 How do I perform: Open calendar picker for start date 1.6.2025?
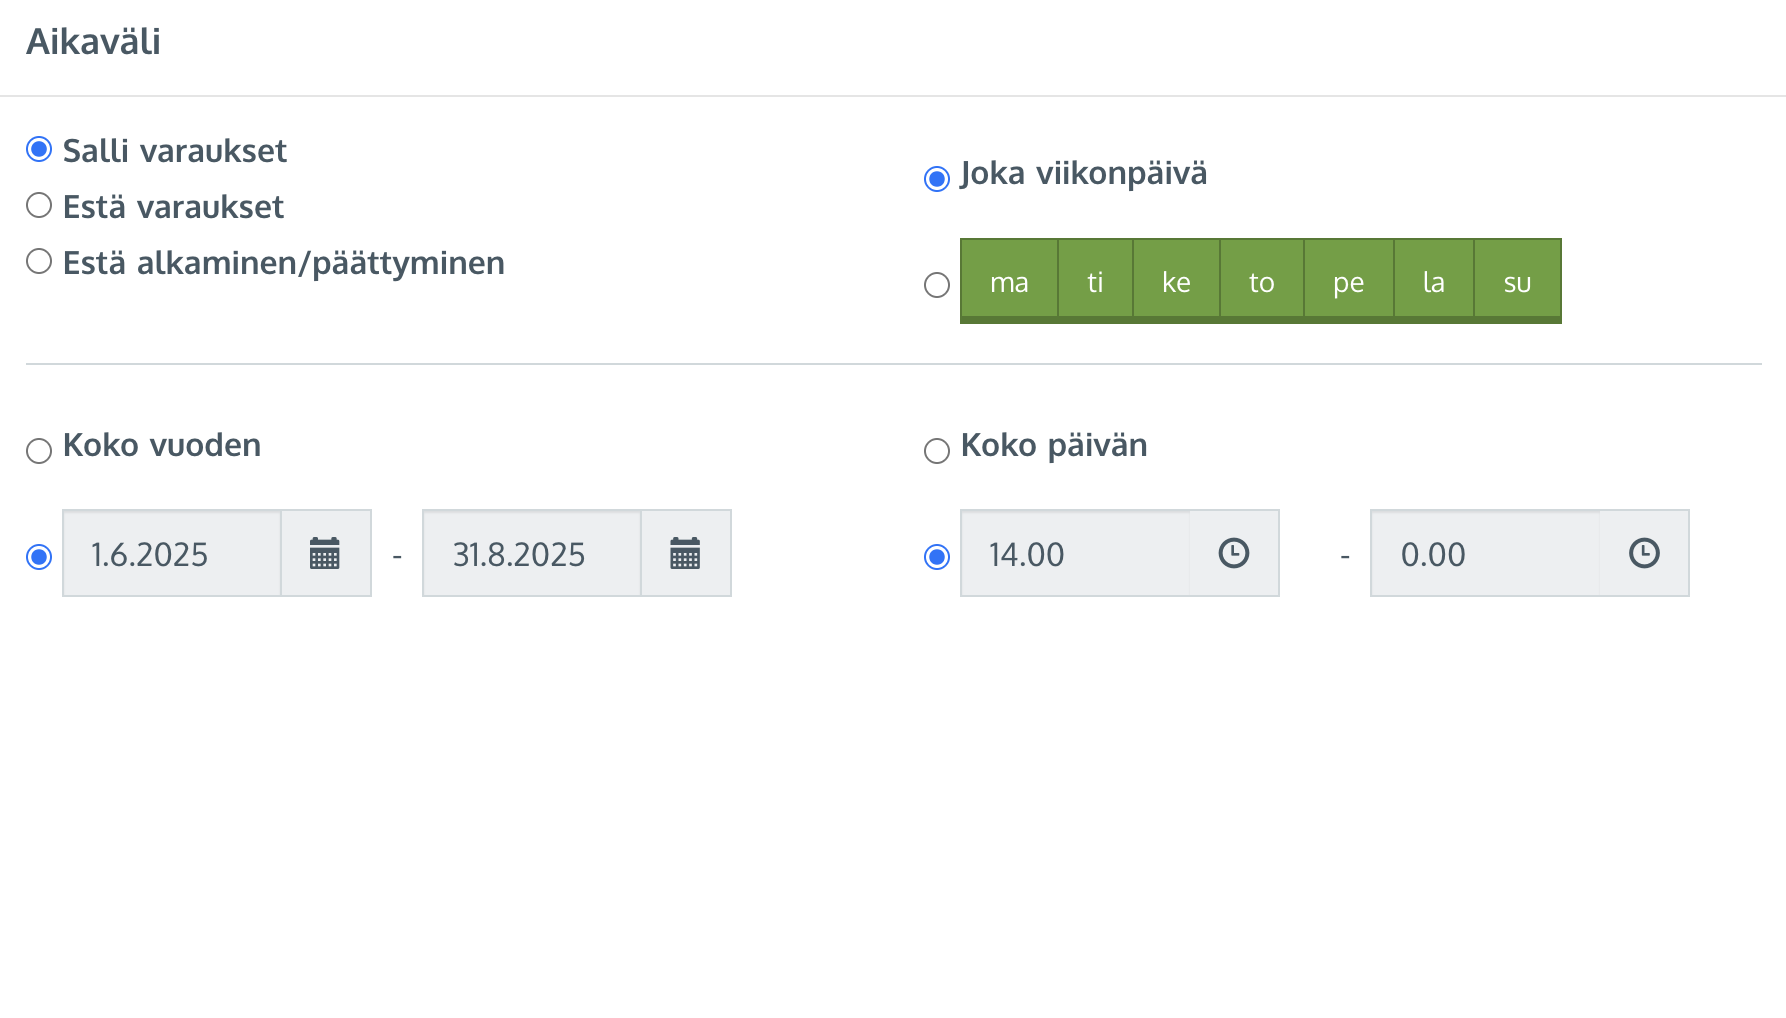point(326,553)
